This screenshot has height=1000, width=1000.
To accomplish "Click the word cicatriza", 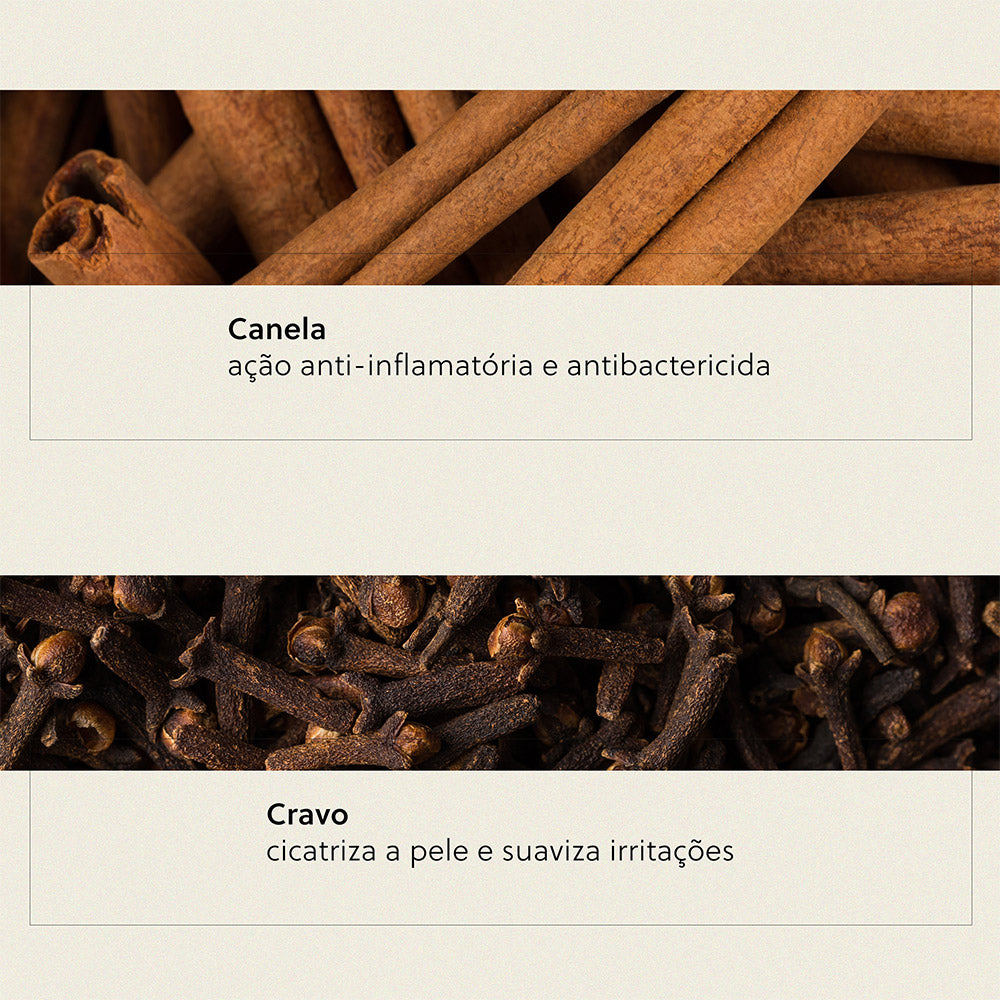I will pyautogui.click(x=321, y=851).
